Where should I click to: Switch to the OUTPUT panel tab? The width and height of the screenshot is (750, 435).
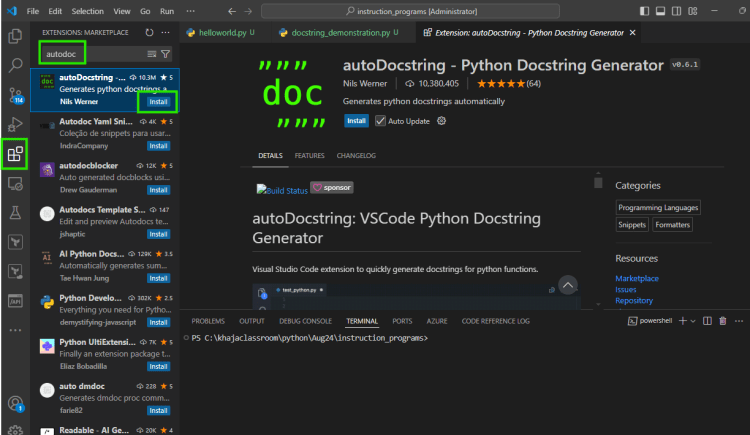pos(252,321)
